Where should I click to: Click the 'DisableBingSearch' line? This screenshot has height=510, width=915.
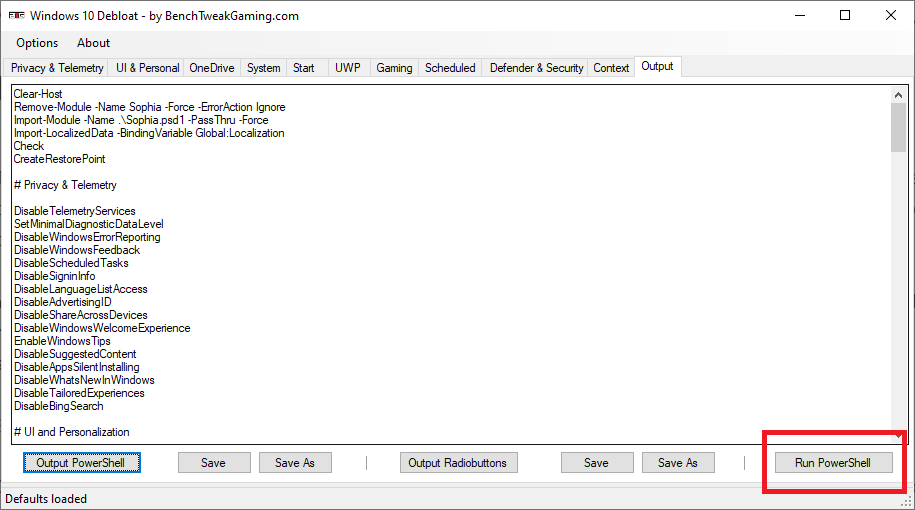click(58, 406)
